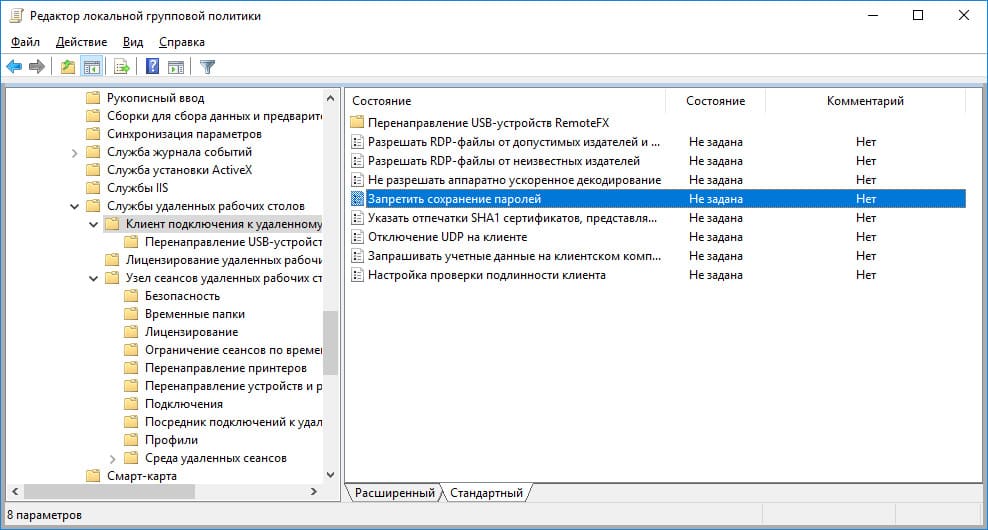The height and width of the screenshot is (530, 988).
Task: Click the Up one level folder icon
Action: (67, 67)
